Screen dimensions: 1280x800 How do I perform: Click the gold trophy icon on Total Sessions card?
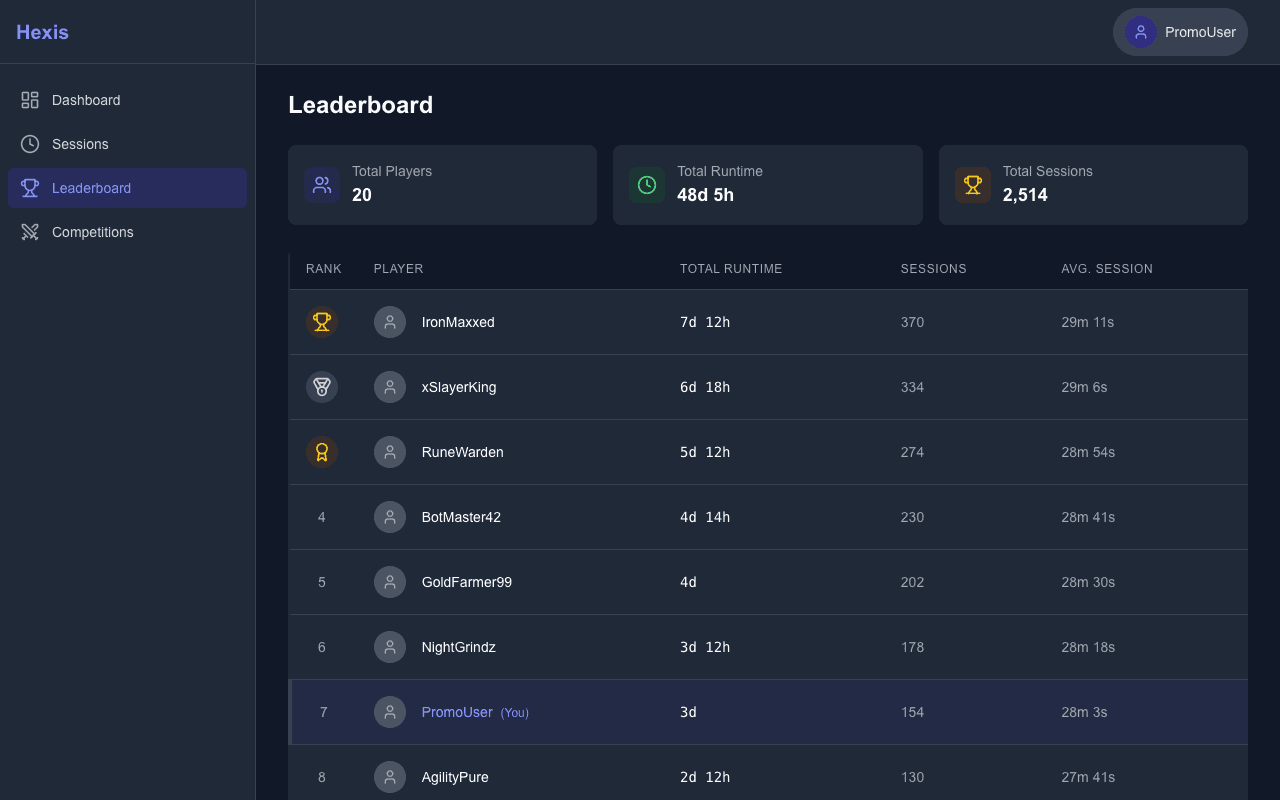click(x=973, y=185)
